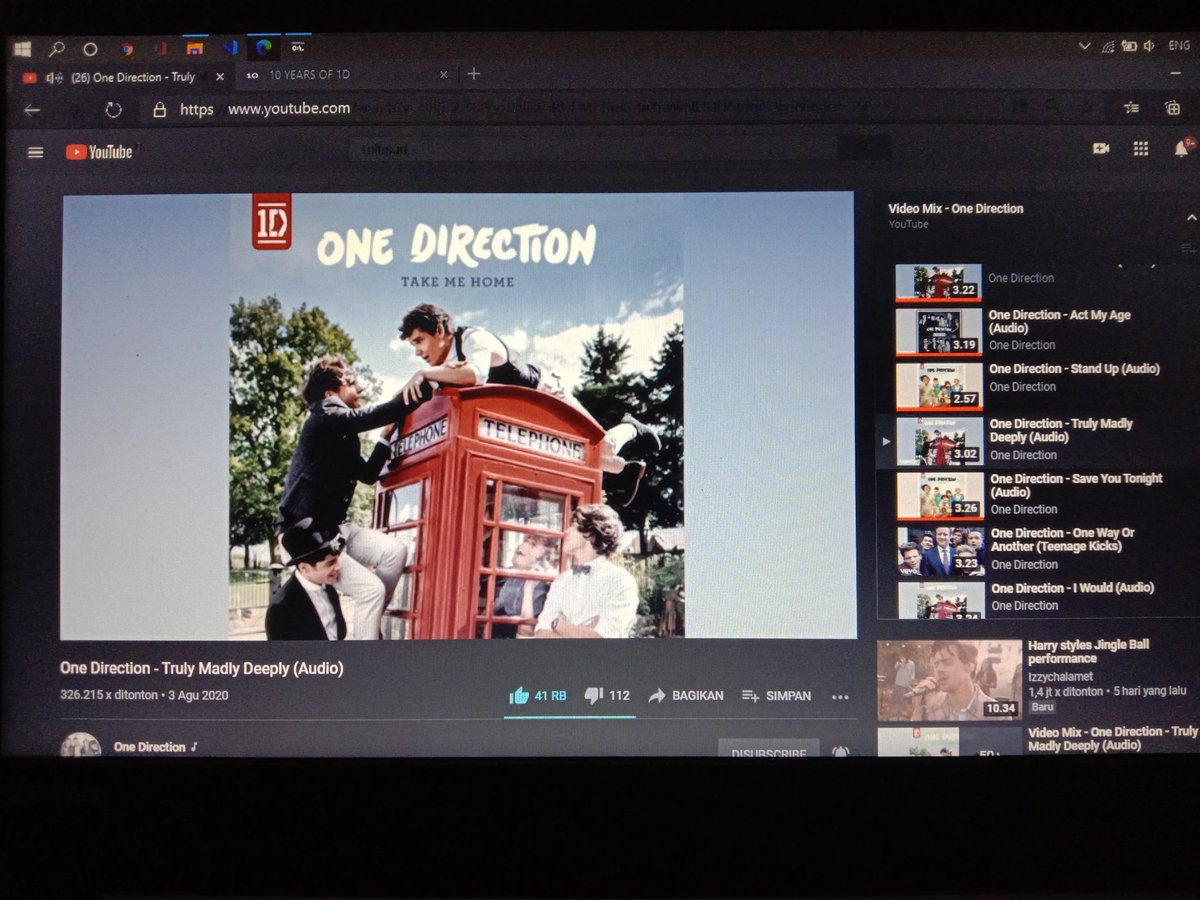
Task: Click the video title Truly Madly Deeply
Action: pos(201,668)
